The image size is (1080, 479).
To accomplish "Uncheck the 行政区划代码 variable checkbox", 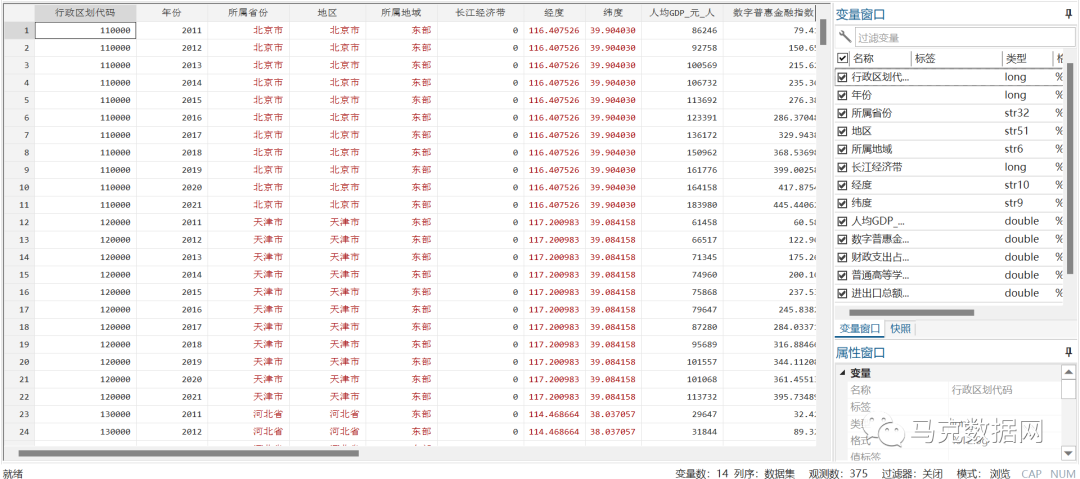I will click(x=842, y=77).
